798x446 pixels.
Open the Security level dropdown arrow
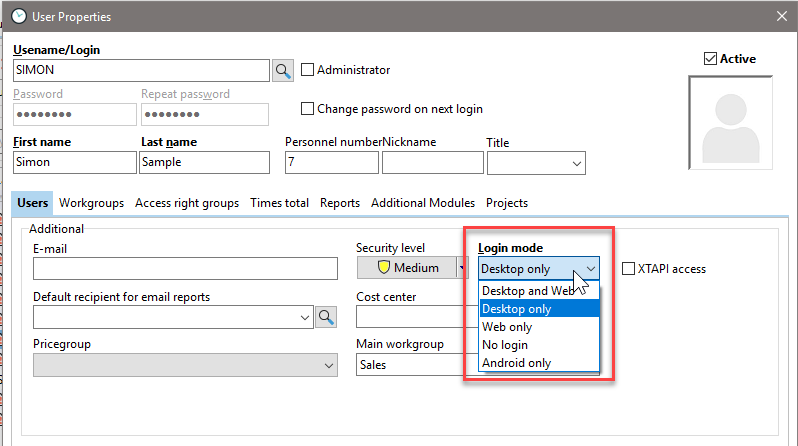tap(462, 268)
